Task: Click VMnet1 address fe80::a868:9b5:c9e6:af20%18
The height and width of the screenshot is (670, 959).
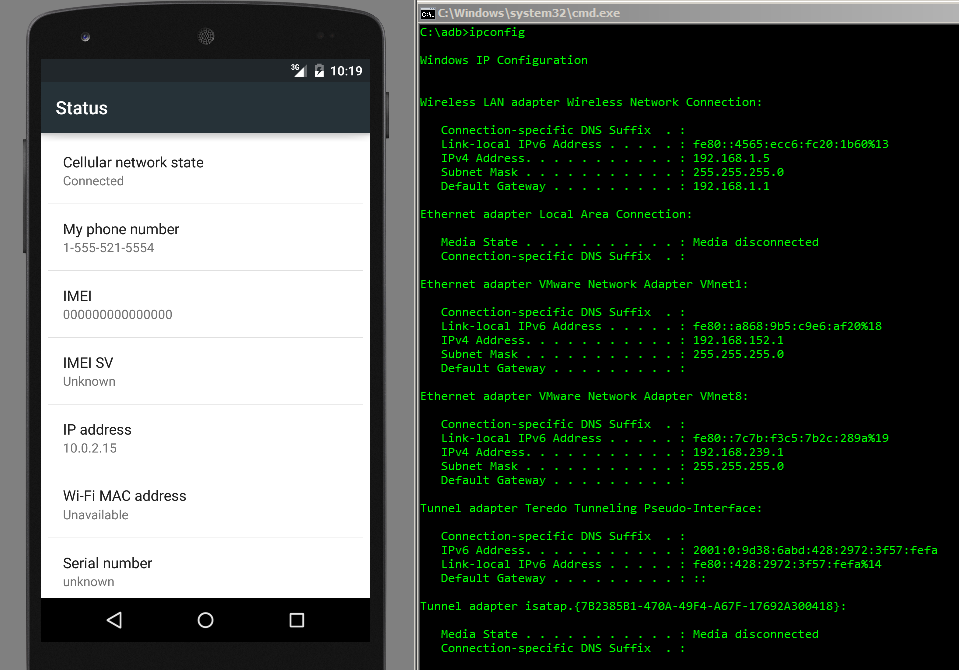Action: click(787, 326)
